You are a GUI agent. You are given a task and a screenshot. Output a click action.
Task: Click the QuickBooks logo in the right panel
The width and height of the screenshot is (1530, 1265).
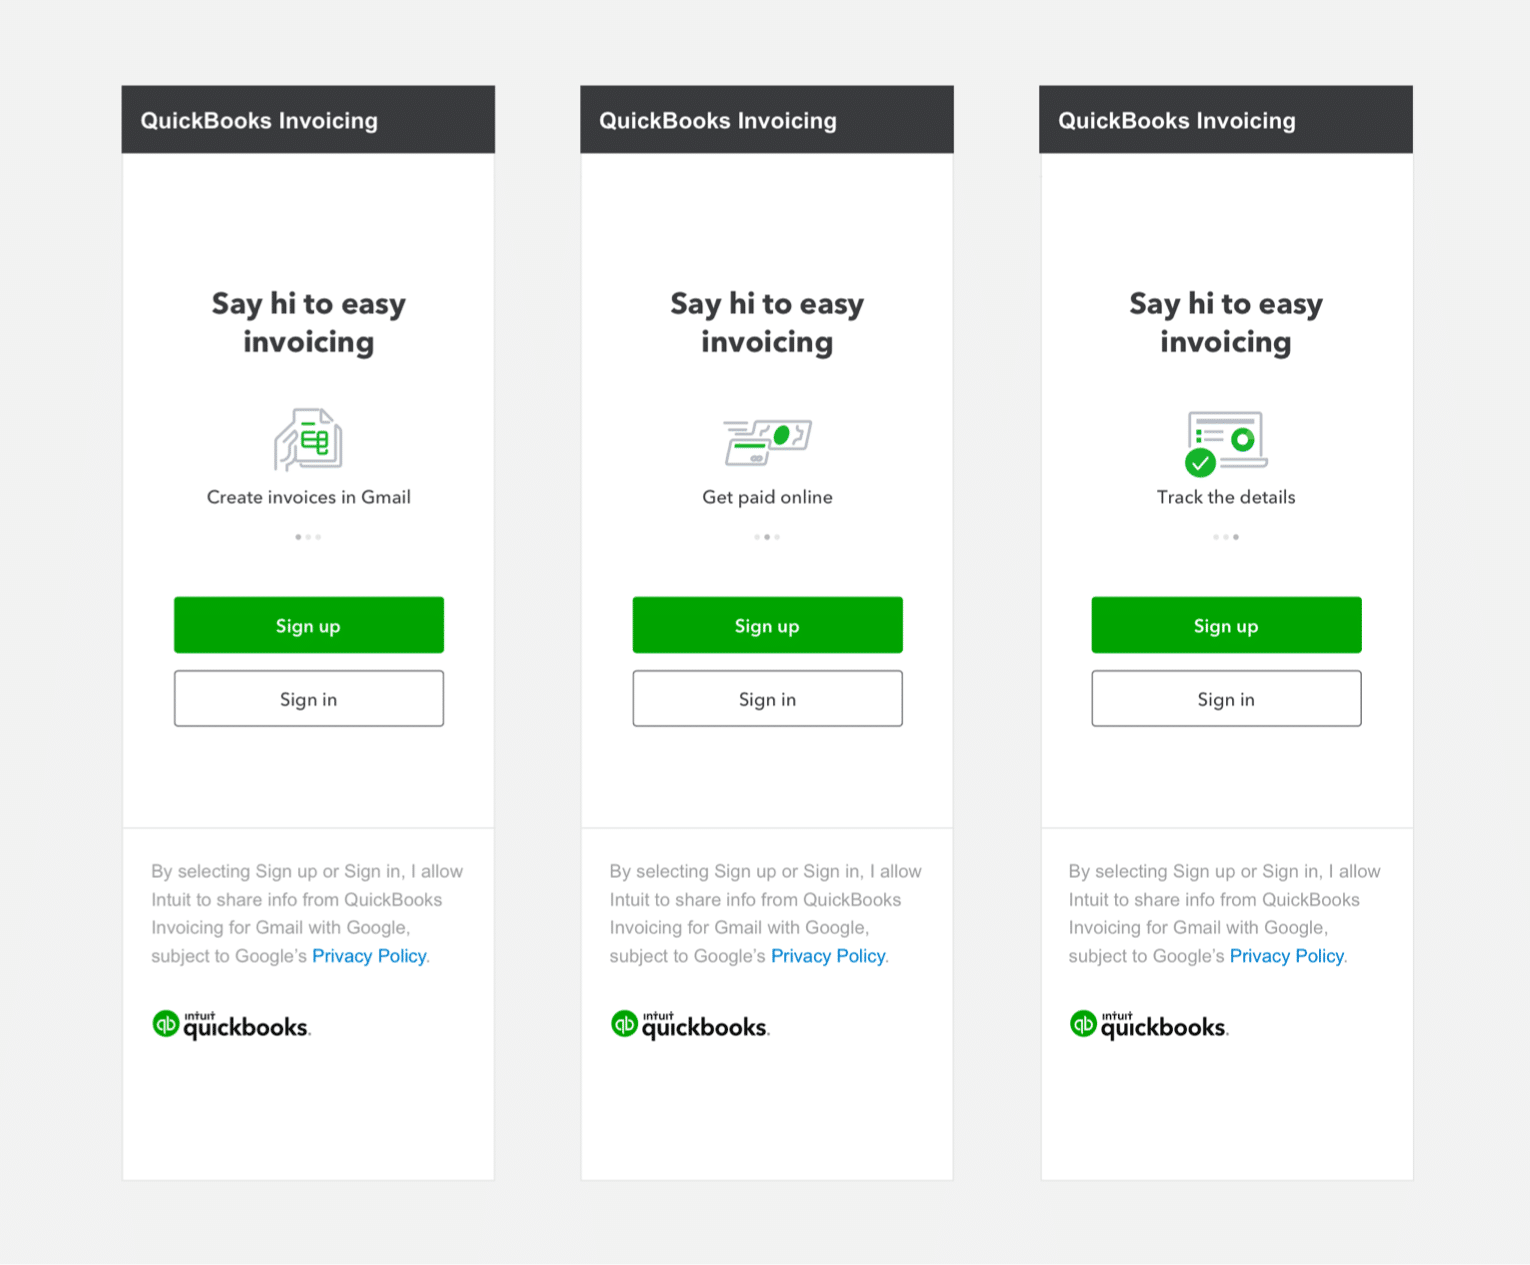click(1149, 1025)
